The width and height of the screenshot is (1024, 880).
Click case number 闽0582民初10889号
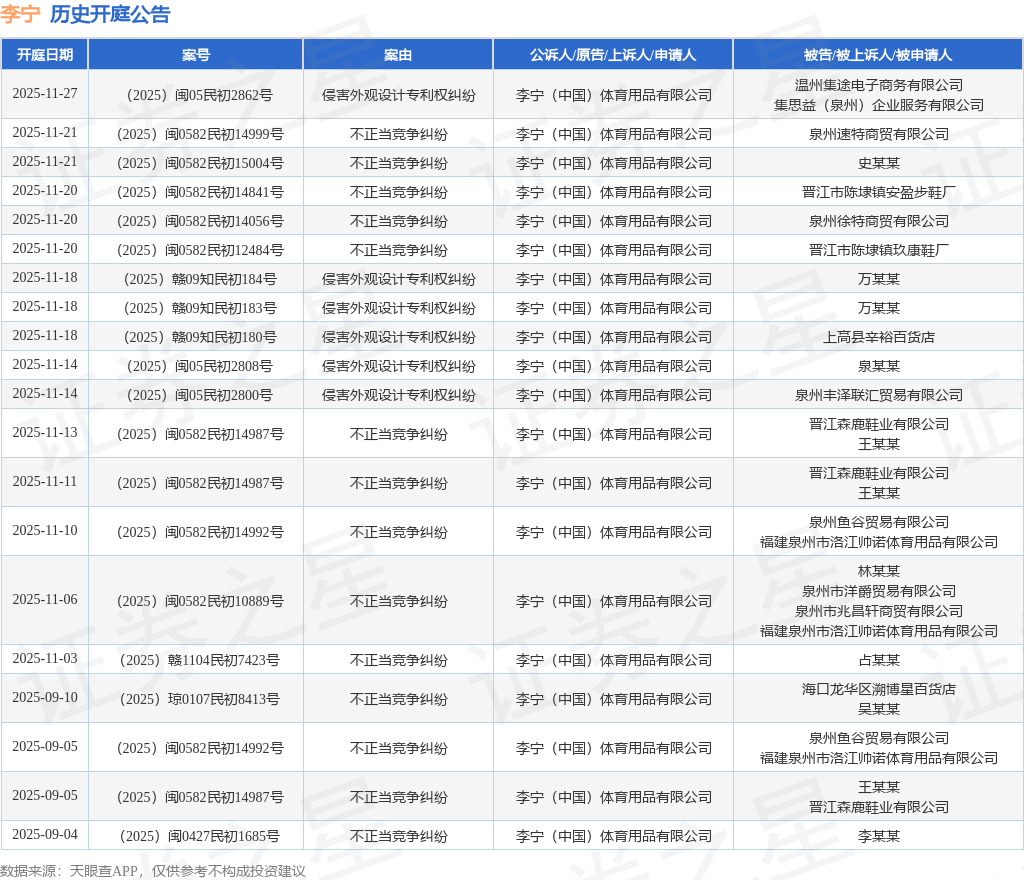[199, 601]
